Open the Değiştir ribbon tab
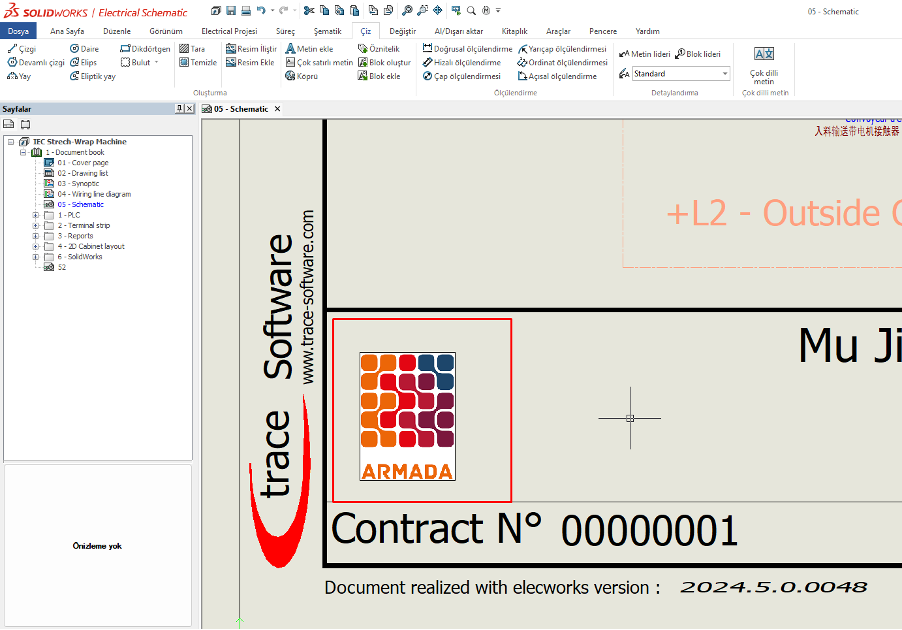Viewport: 902px width, 630px height. (x=402, y=31)
